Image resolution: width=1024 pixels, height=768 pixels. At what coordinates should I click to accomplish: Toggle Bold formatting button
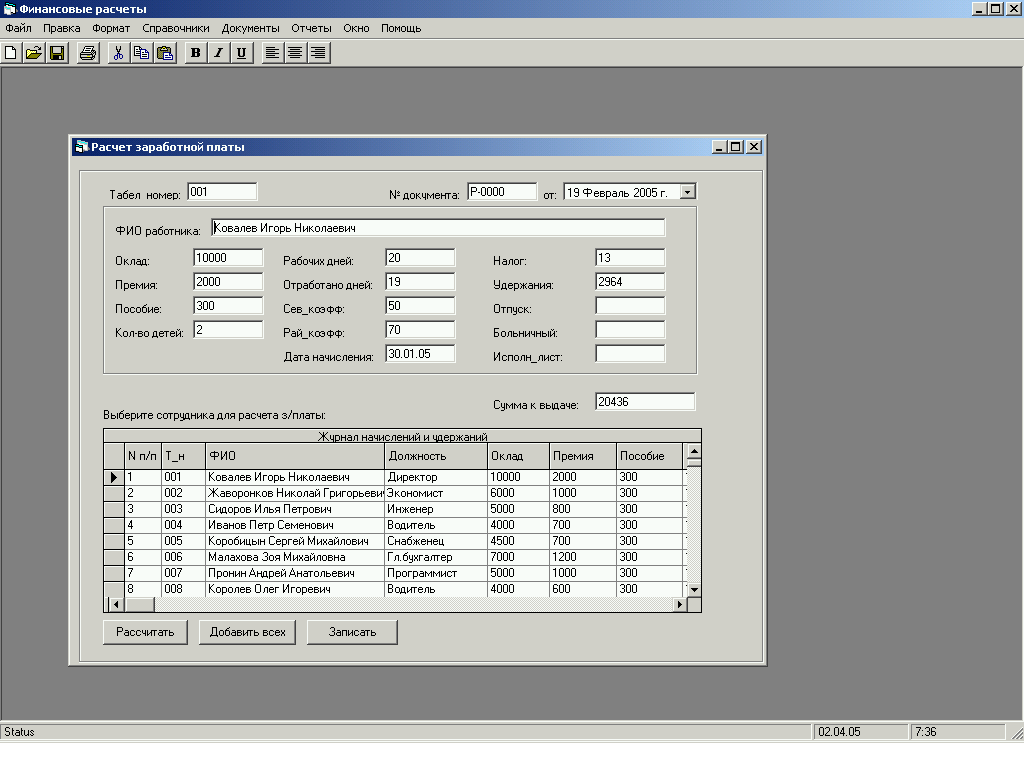(x=195, y=53)
